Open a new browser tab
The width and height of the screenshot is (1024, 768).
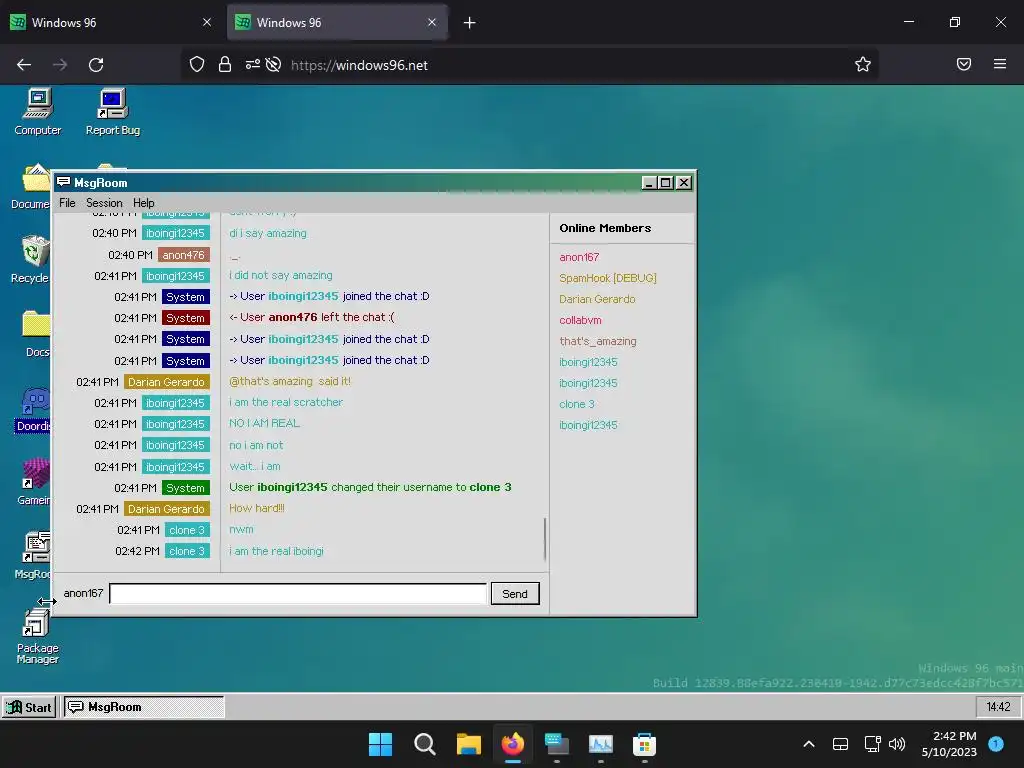tap(470, 23)
